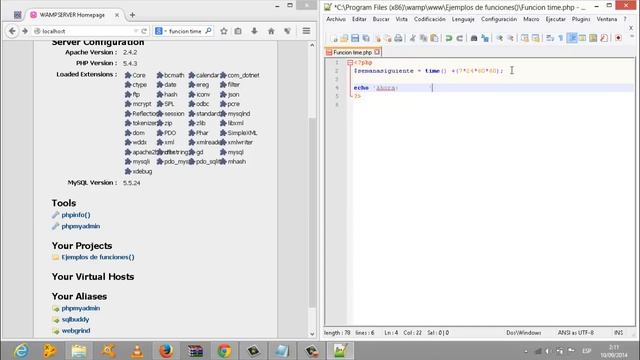The height and width of the screenshot is (360, 640).
Task: Go back in Firefox
Action: click(12, 31)
